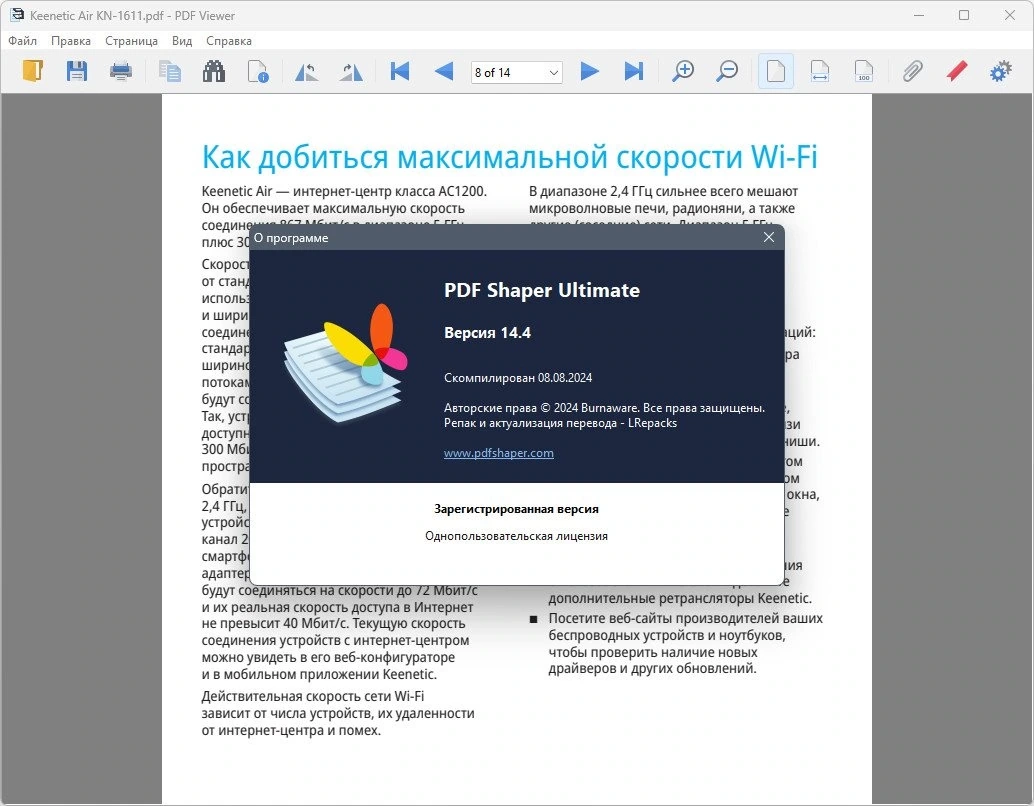Minimize the PDF Viewer window
Image resolution: width=1034 pixels, height=806 pixels.
[919, 15]
